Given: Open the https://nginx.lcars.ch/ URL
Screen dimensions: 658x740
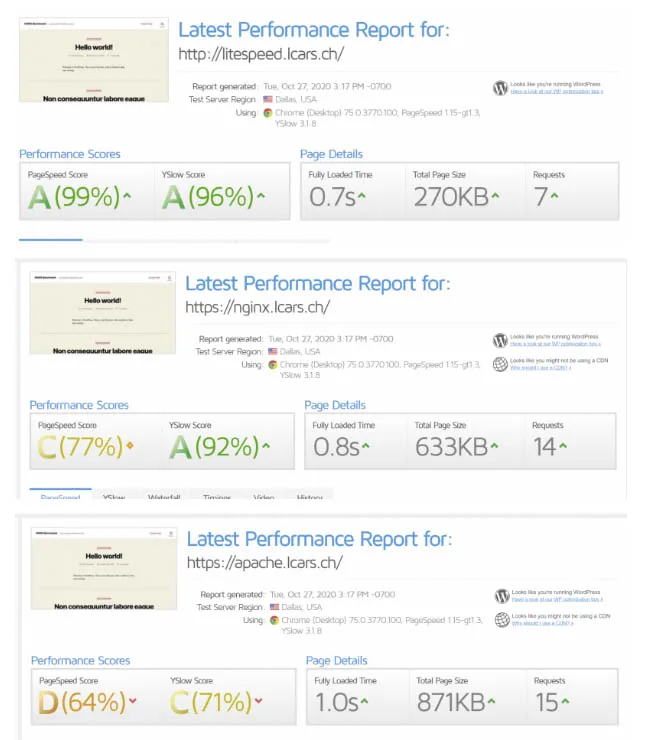Looking at the screenshot, I should [x=258, y=307].
